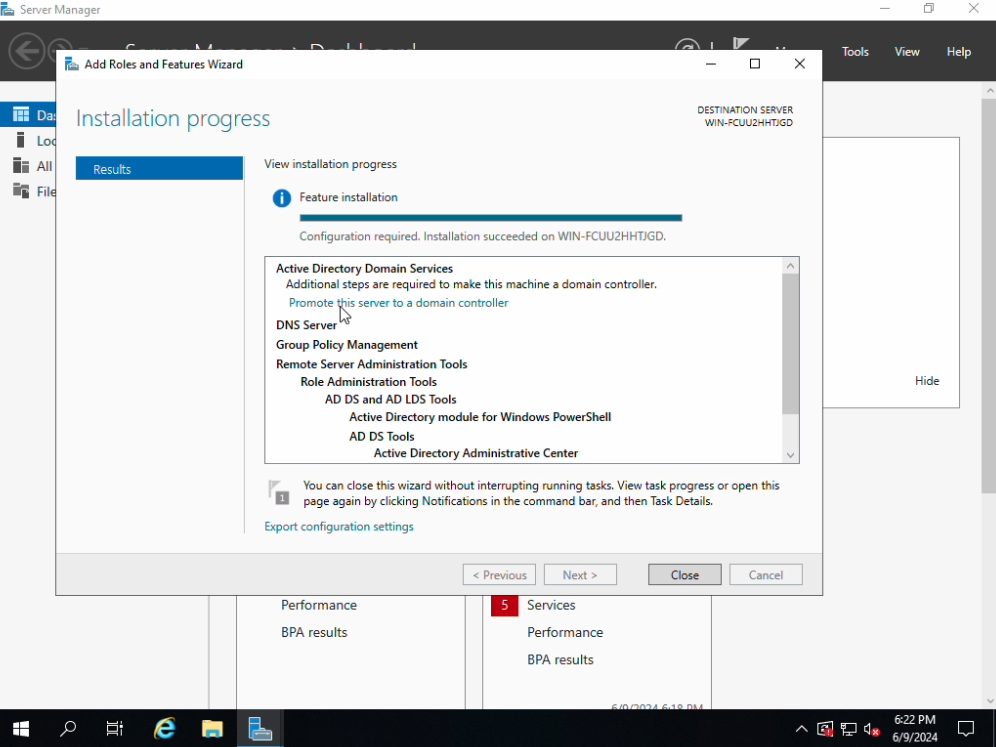Open File and Storage Services sidebar icon
996x747 pixels.
21,191
